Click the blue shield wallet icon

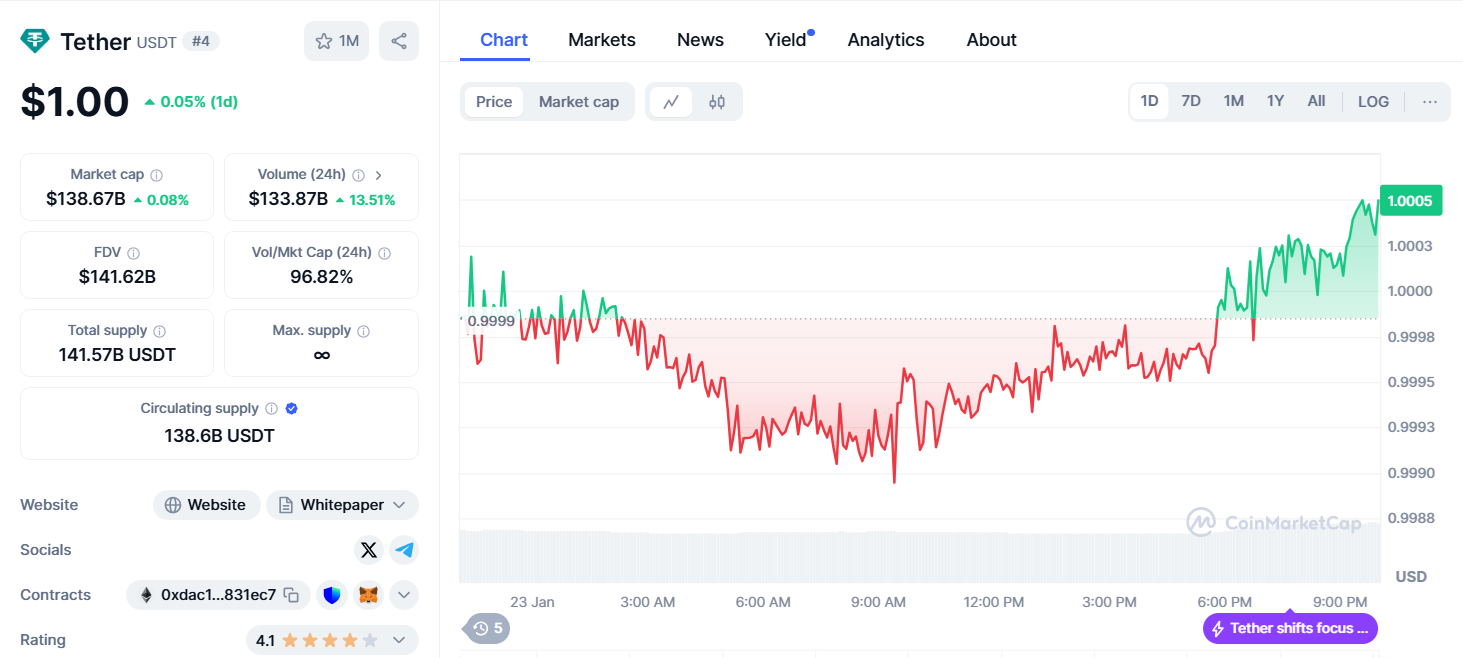(x=332, y=595)
